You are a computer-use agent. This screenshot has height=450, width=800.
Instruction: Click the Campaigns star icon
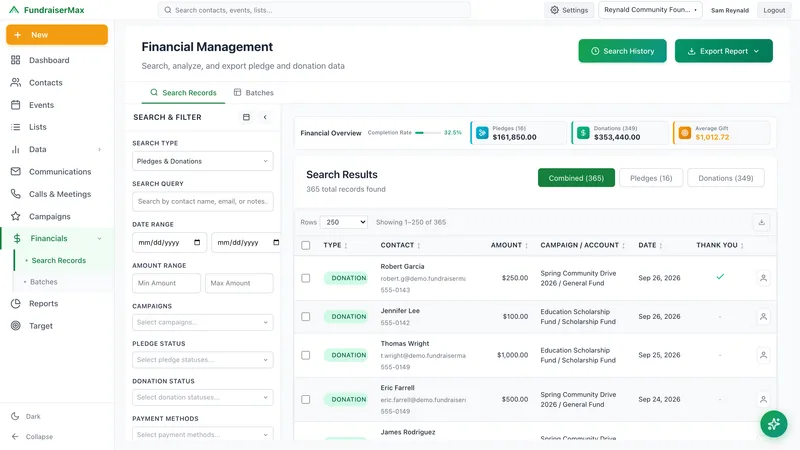(x=16, y=216)
